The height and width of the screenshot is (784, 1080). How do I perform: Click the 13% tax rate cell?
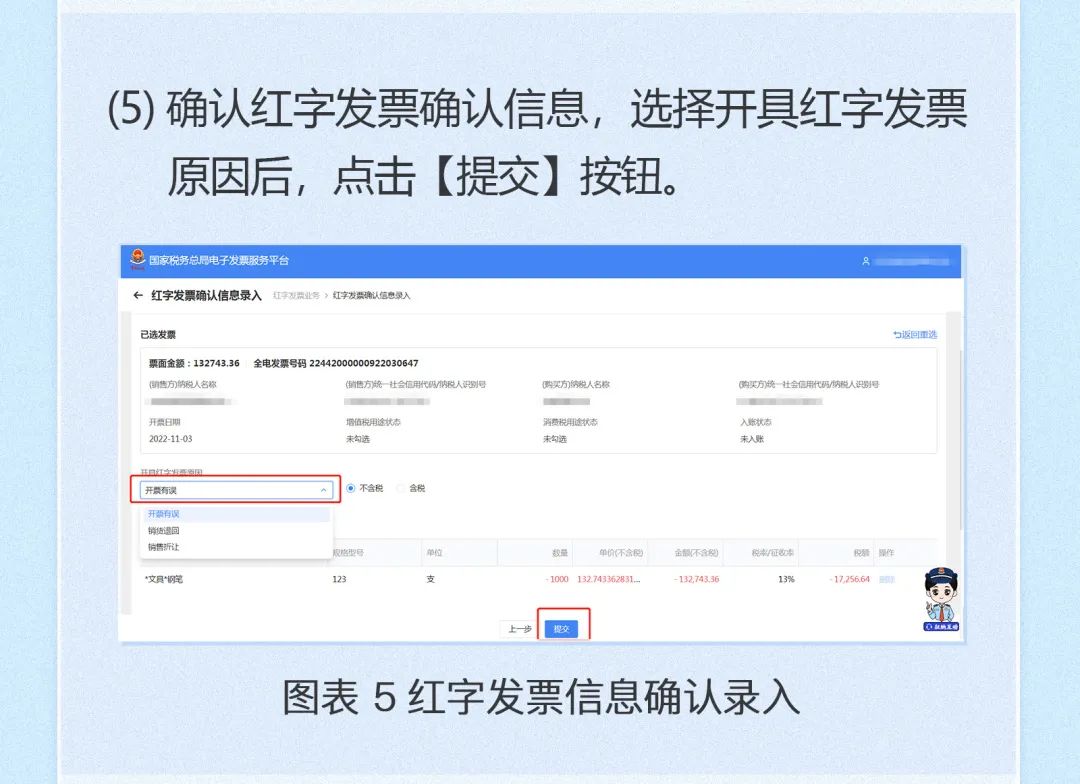pyautogui.click(x=786, y=579)
